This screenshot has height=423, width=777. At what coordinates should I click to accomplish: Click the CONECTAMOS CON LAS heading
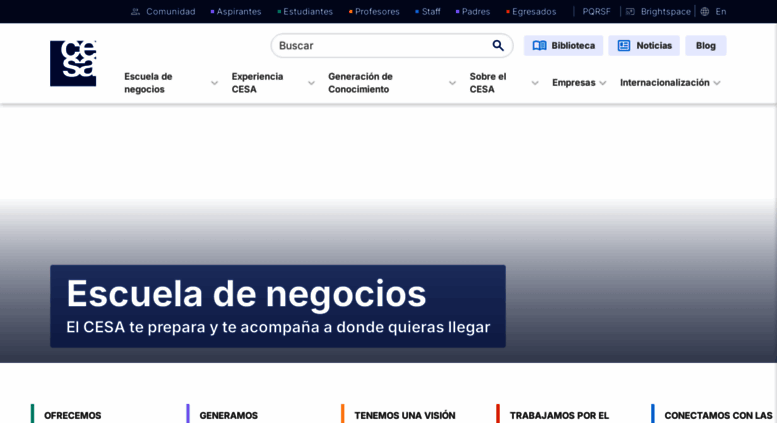[x=718, y=416]
